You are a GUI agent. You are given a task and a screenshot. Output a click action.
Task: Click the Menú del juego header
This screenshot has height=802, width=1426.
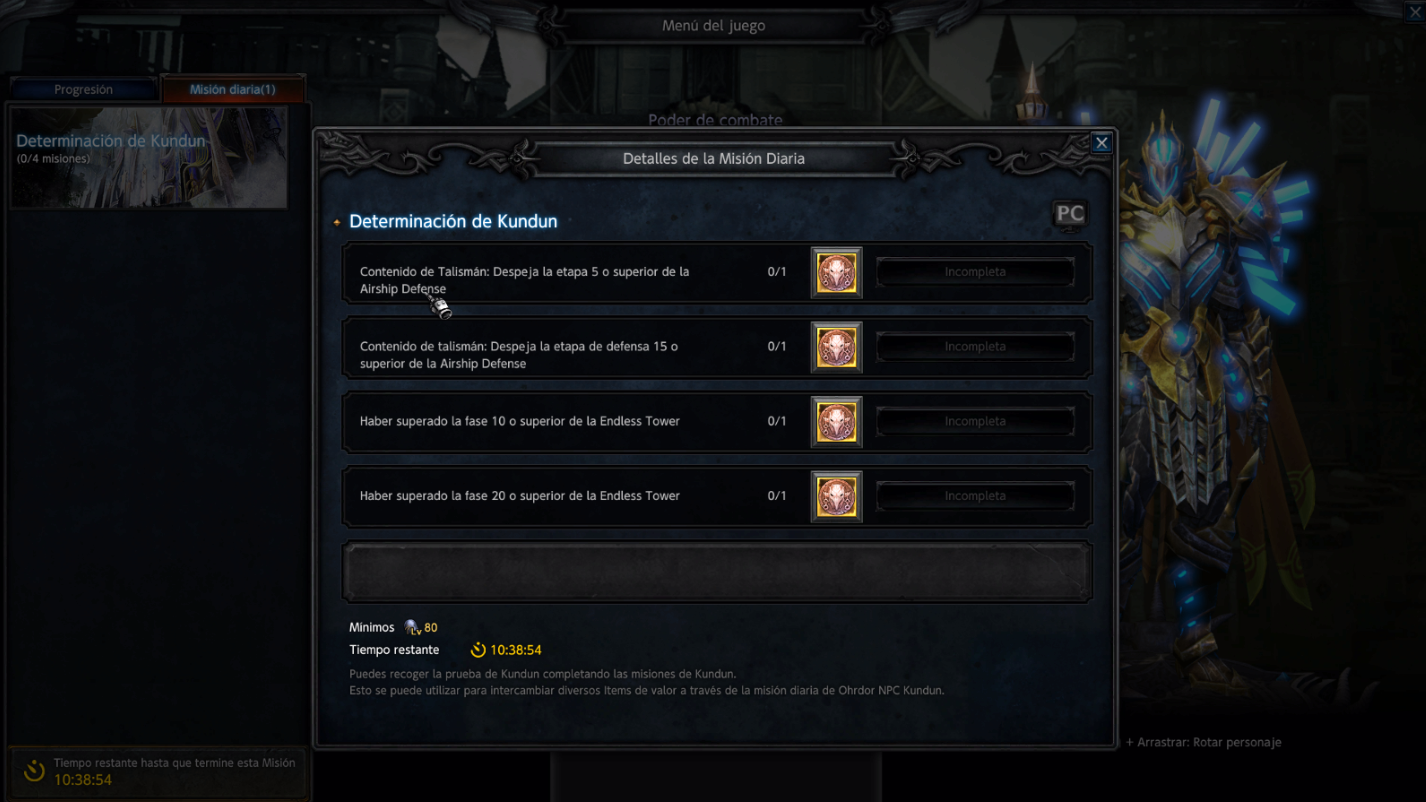(713, 26)
